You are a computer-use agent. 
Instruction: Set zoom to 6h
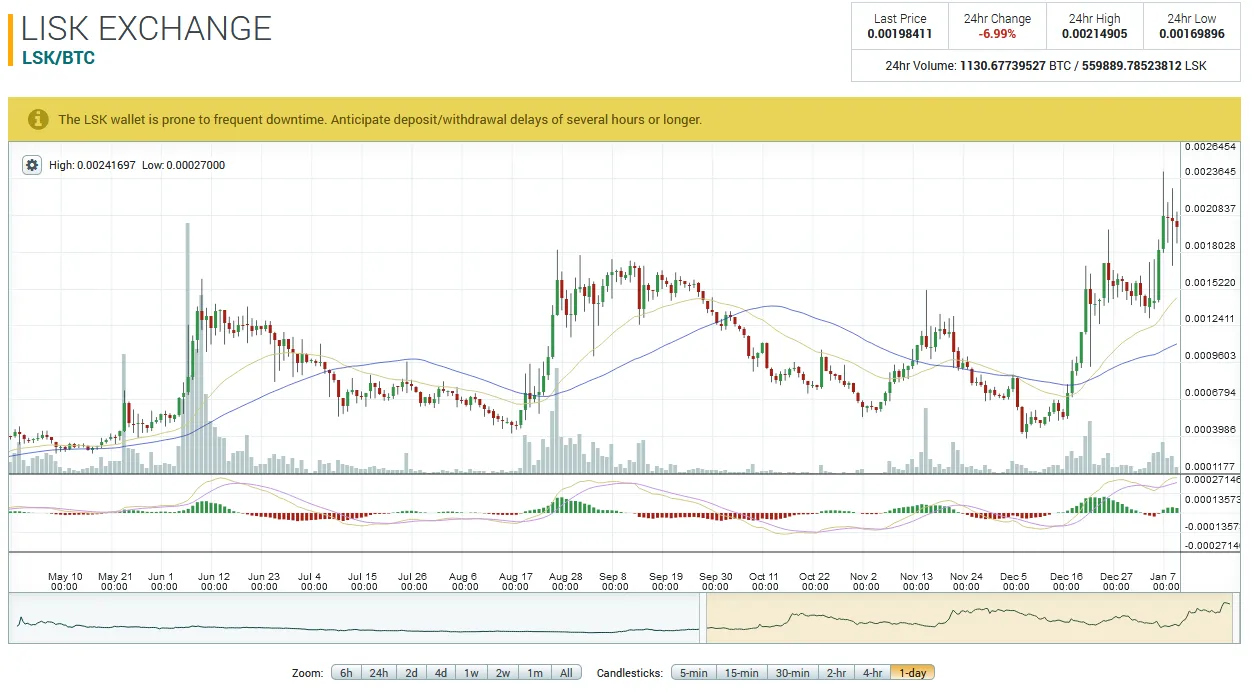(x=346, y=673)
